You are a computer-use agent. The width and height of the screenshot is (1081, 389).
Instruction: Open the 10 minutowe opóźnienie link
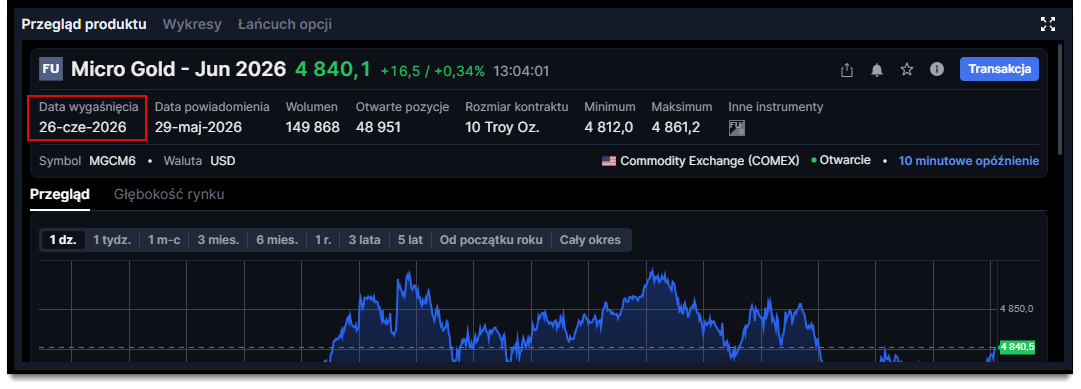pyautogui.click(x=969, y=161)
